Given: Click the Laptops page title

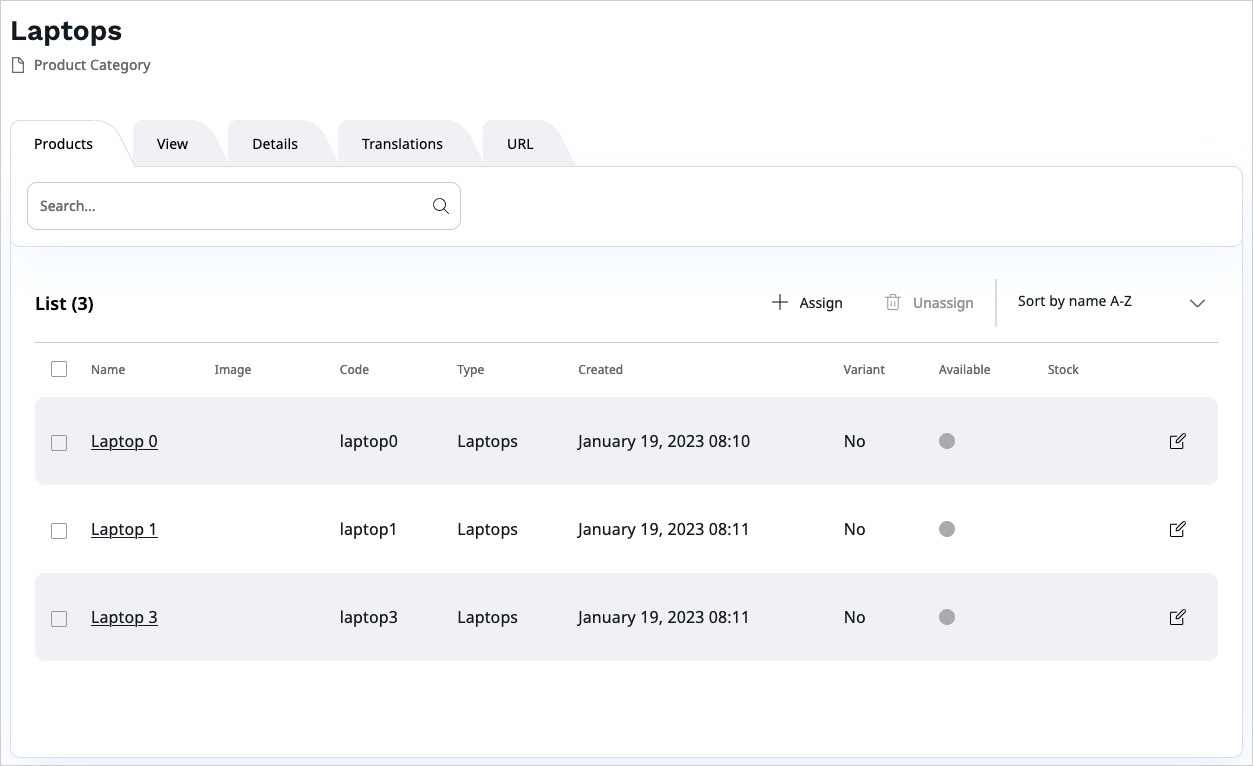Looking at the screenshot, I should [66, 31].
